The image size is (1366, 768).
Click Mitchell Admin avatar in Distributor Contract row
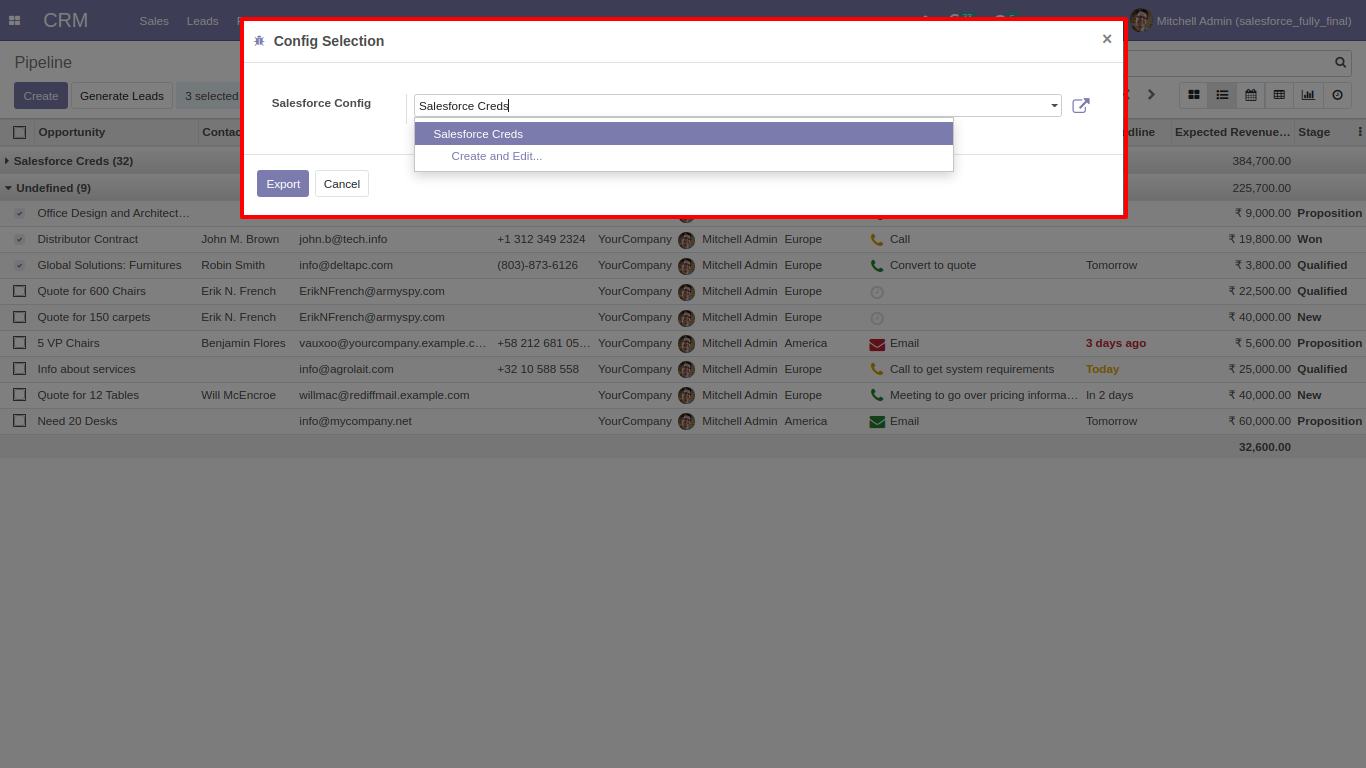(686, 240)
